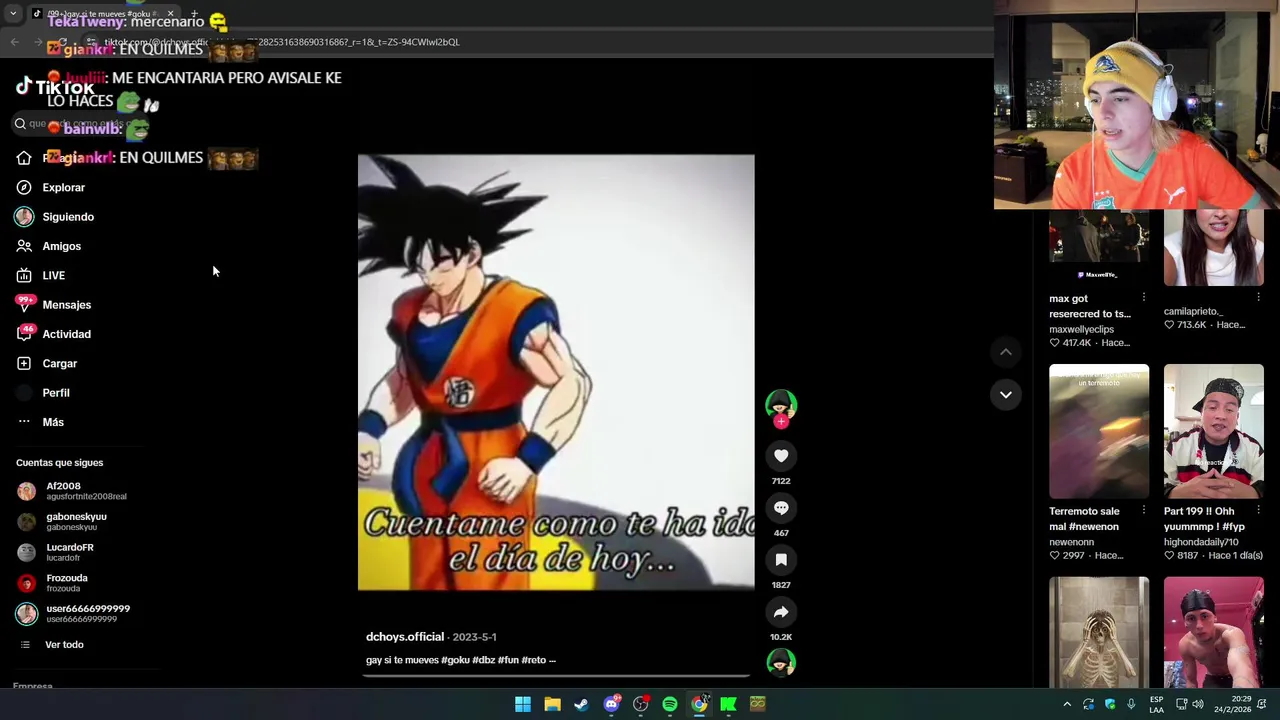Click Cargar to upload a video

tap(47, 363)
